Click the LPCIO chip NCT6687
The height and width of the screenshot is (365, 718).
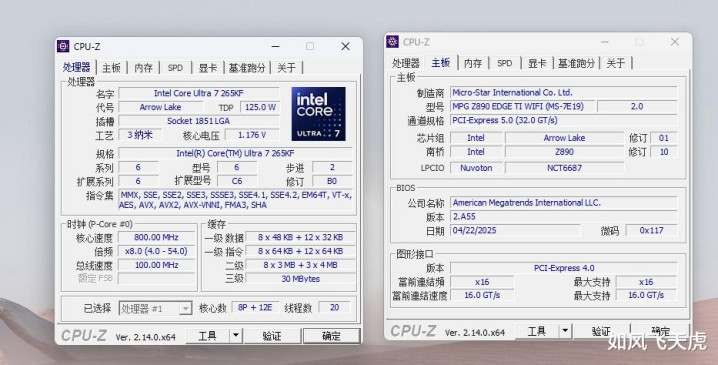pos(565,168)
